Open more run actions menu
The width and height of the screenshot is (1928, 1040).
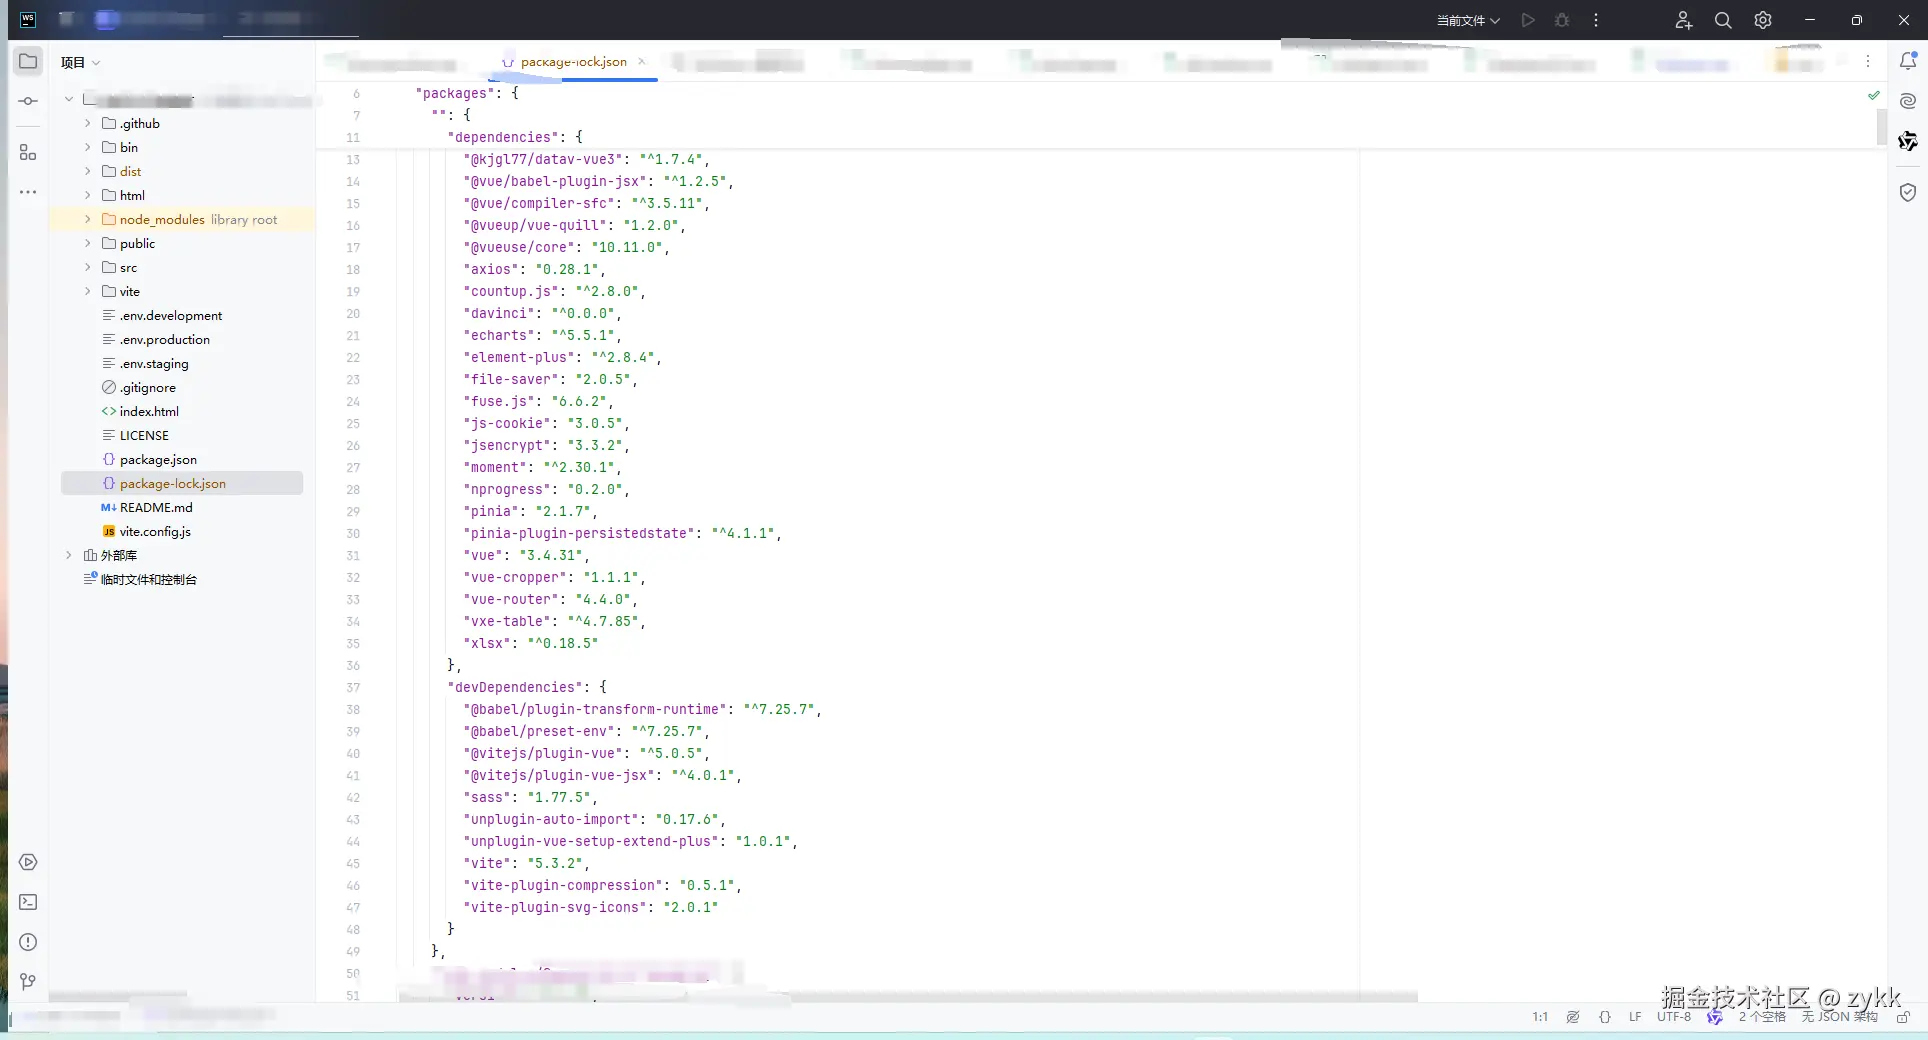click(1596, 20)
